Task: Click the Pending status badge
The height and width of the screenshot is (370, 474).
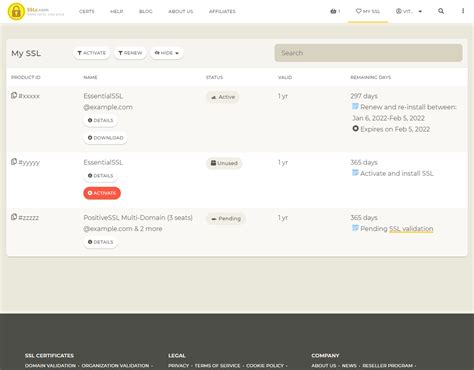Action: (x=226, y=219)
